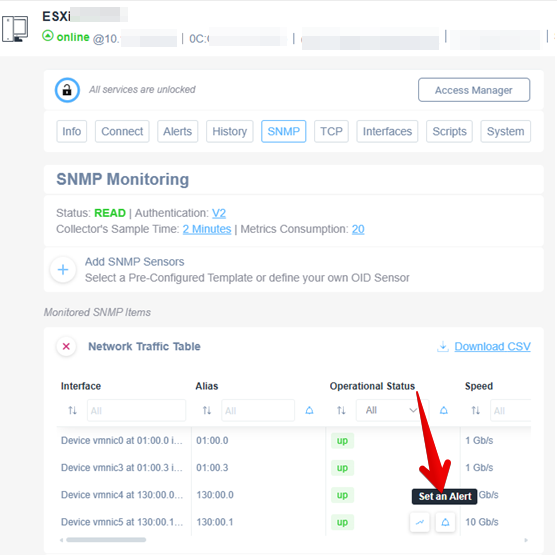The width and height of the screenshot is (557, 556).
Task: Click the download icon beside Download CSV
Action: point(443,346)
